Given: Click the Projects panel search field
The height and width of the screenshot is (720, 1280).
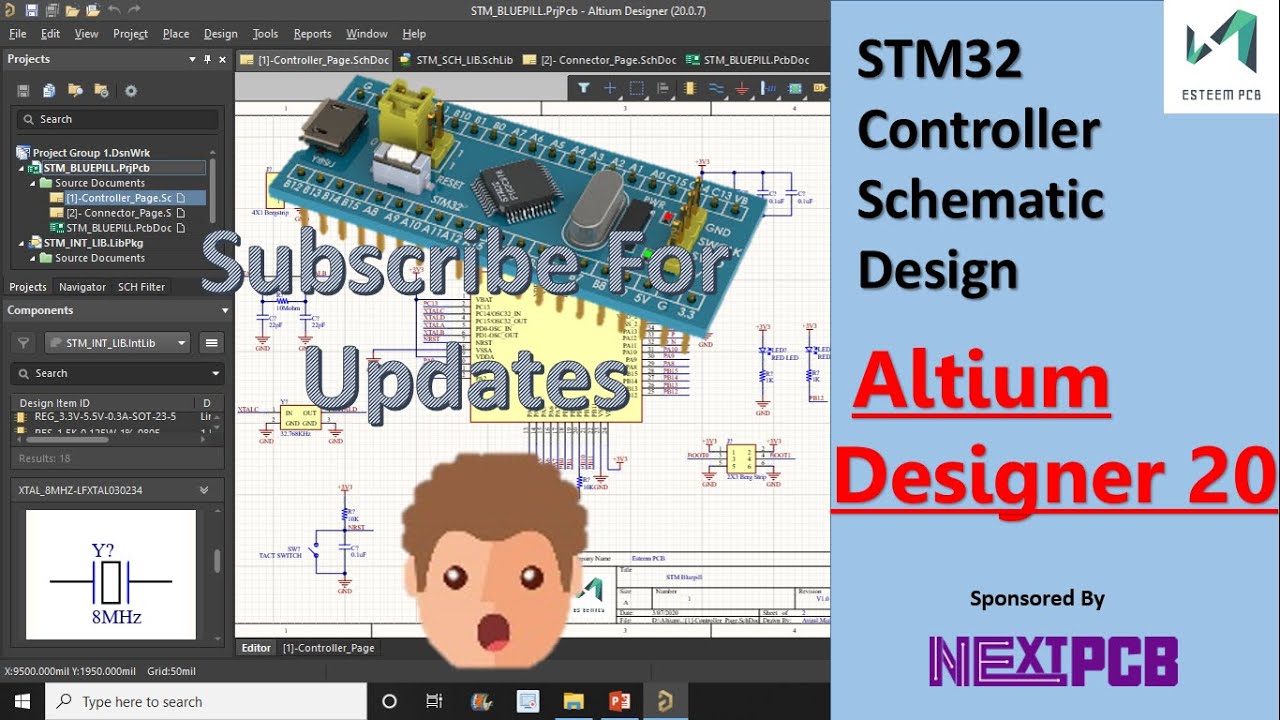Looking at the screenshot, I should tap(116, 119).
